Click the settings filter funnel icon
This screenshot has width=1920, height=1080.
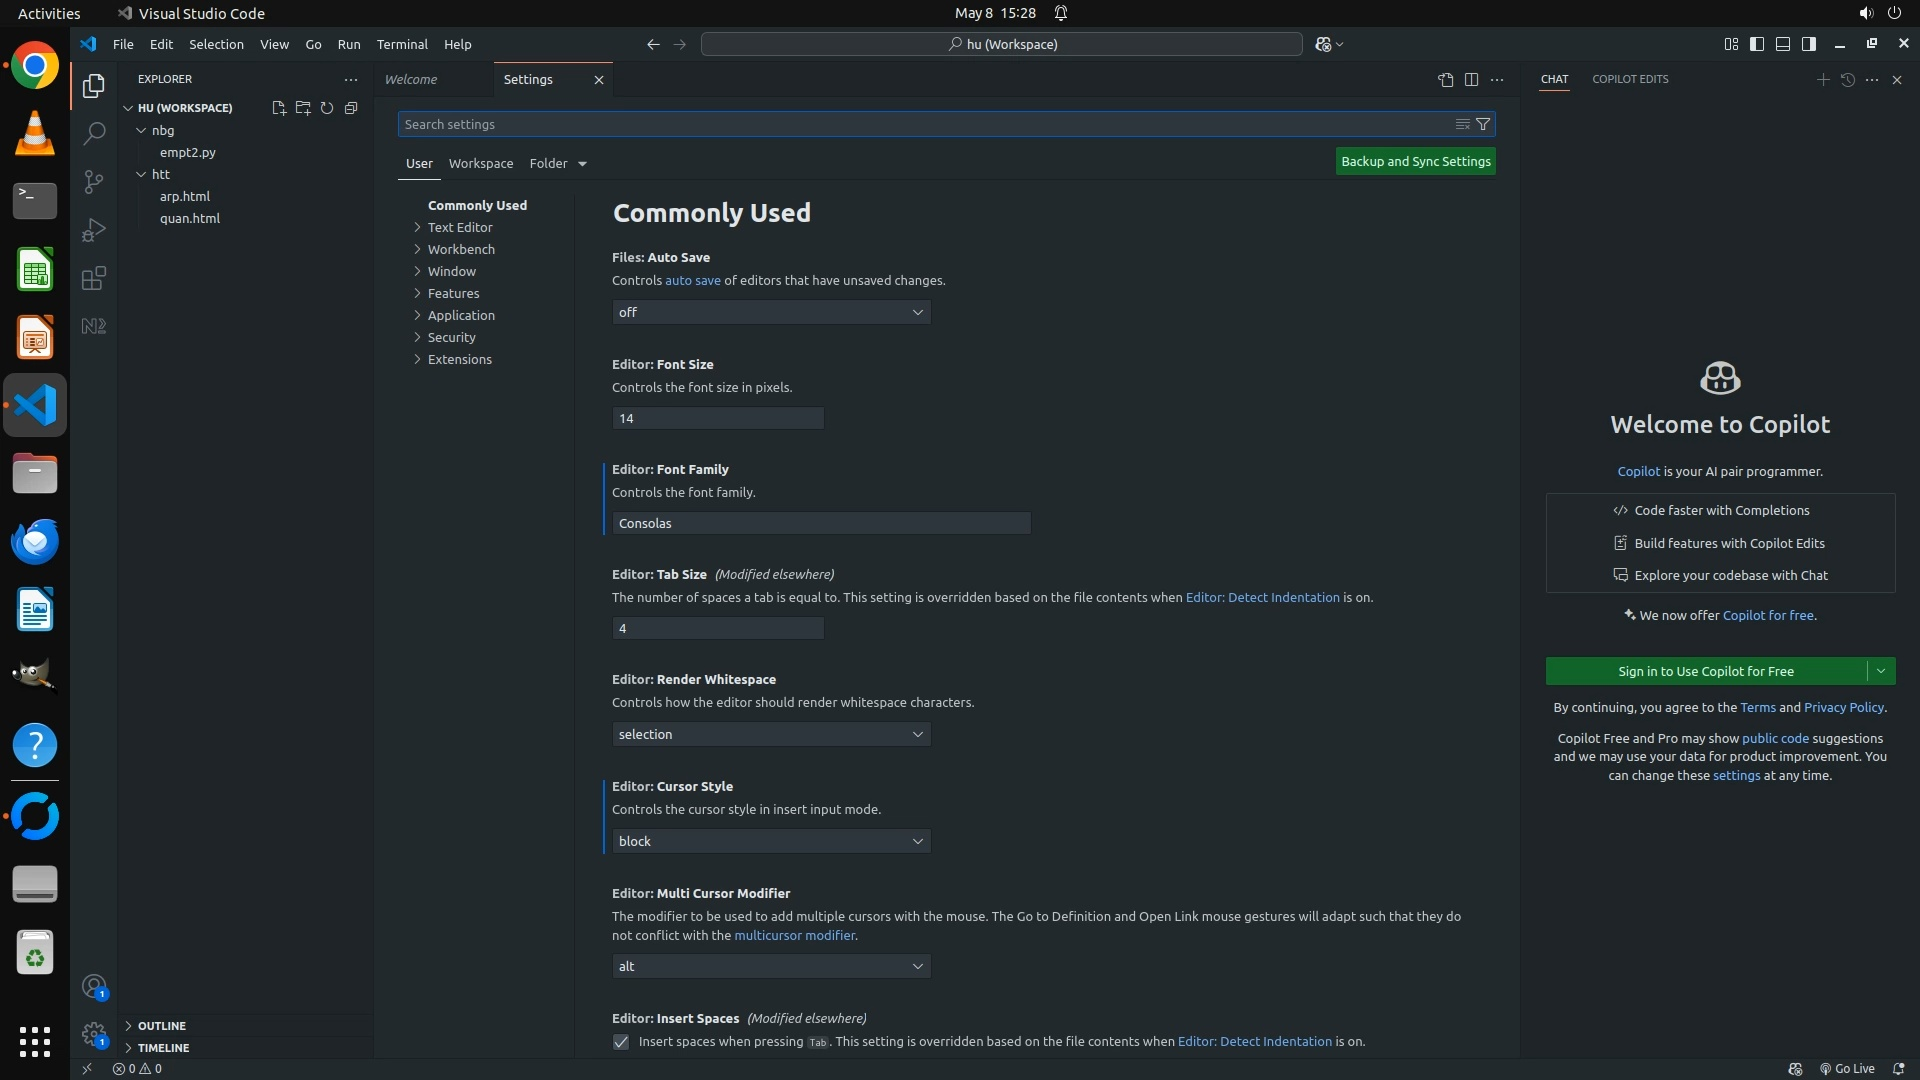[1483, 124]
